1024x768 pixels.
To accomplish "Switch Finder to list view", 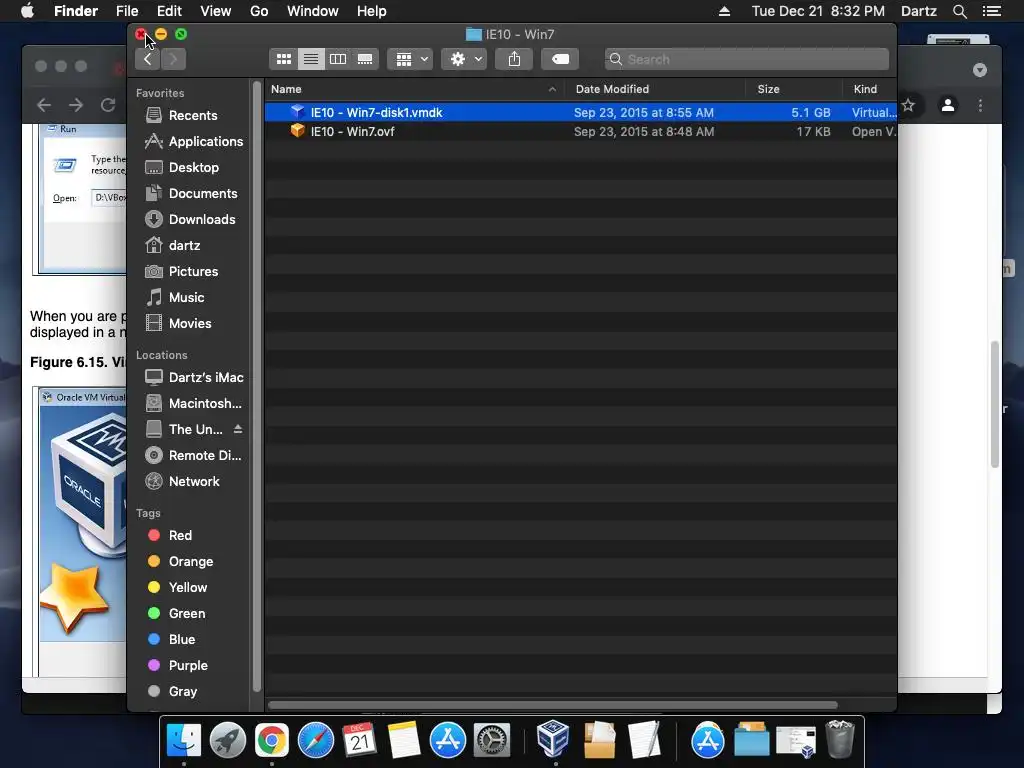I will [311, 59].
